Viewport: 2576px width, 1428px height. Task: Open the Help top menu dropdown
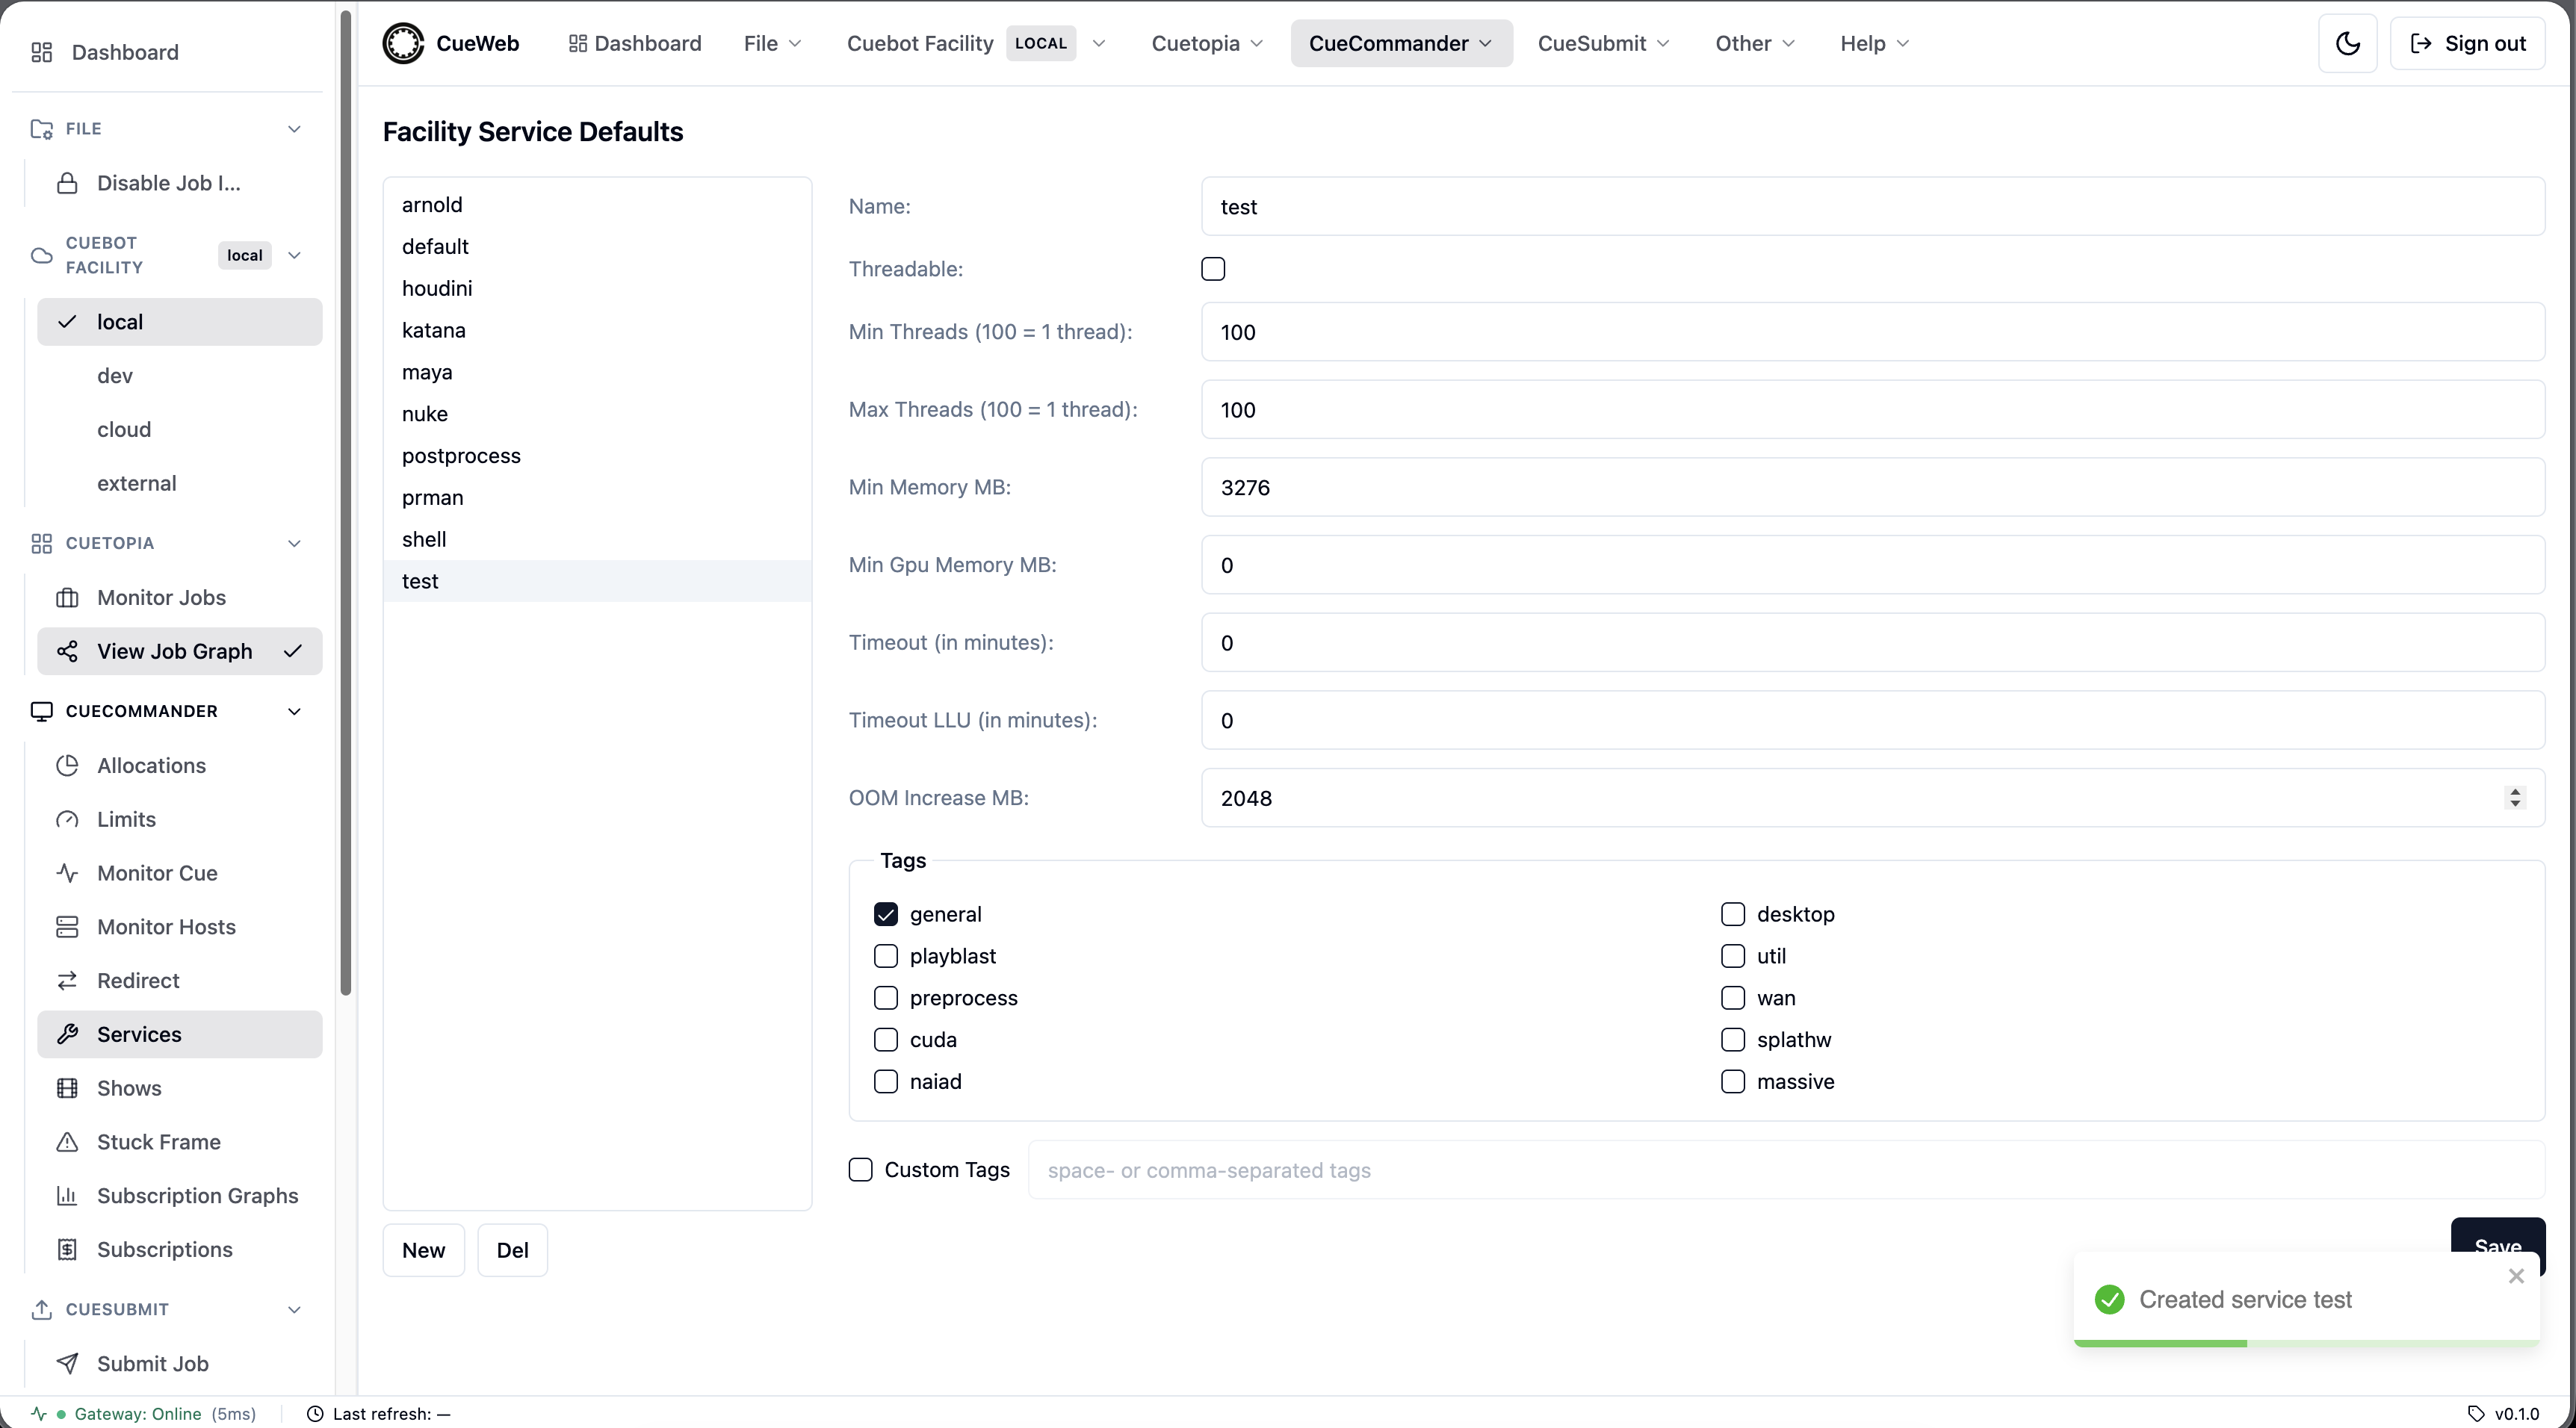(x=1875, y=43)
